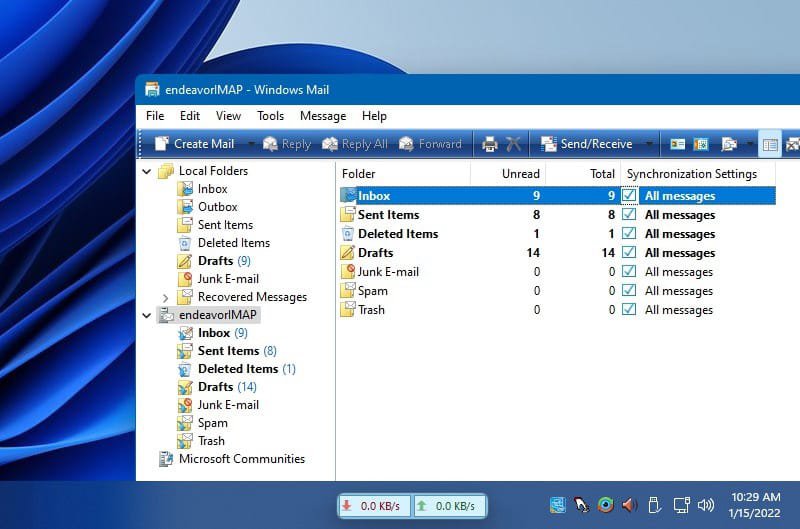The image size is (800, 529).
Task: Select Local Folders root in tree
Action: [203, 171]
